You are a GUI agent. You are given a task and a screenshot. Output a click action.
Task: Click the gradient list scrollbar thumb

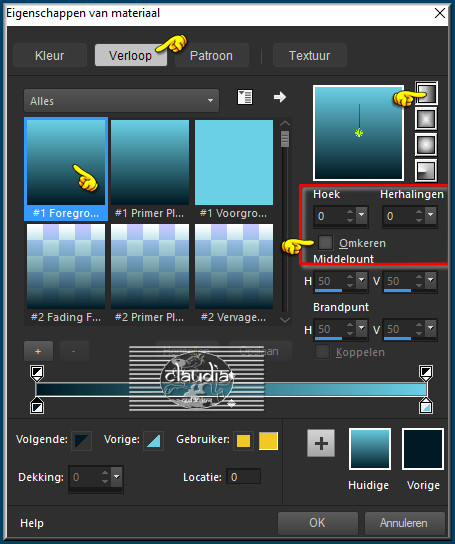coord(285,139)
